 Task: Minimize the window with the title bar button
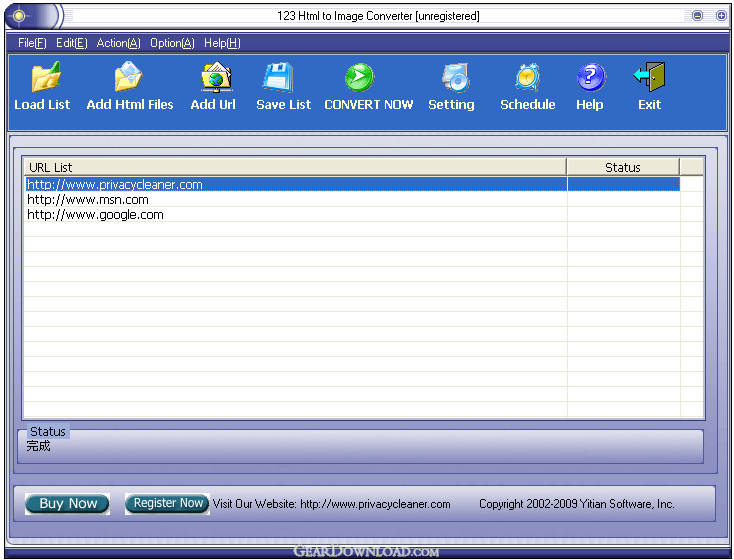697,16
